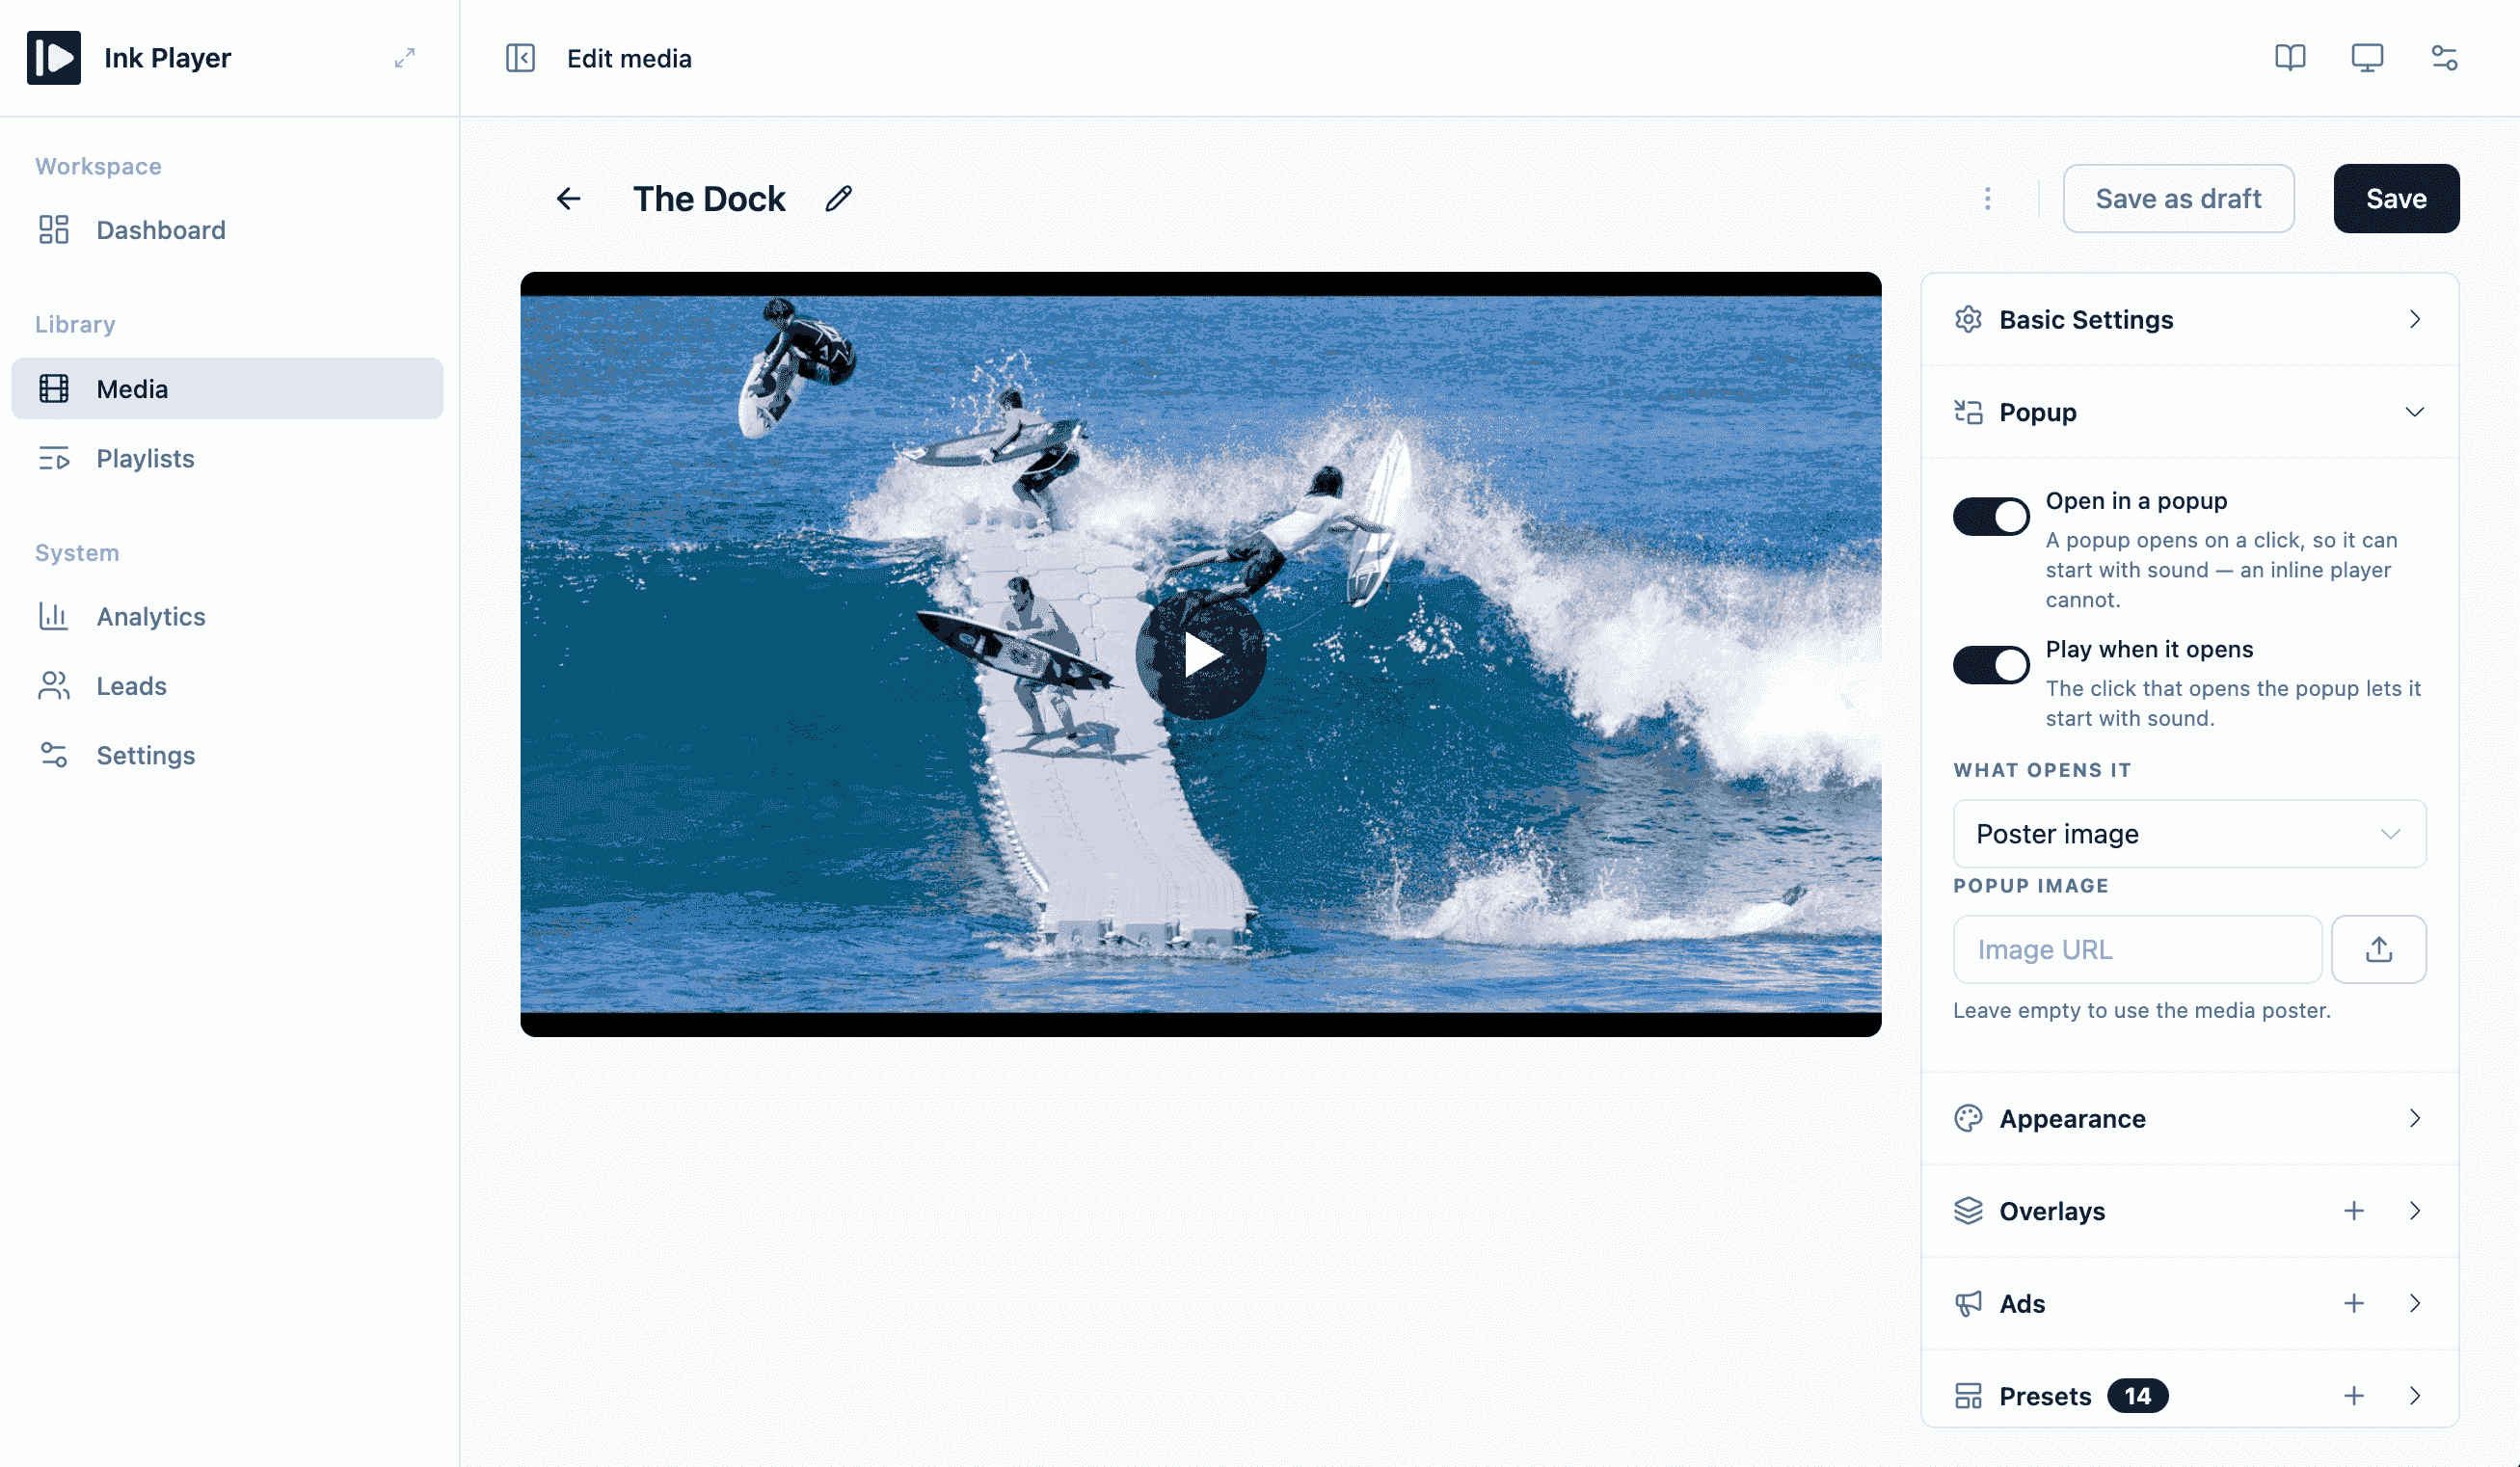
Task: Open Settings in the sidebar
Action: [x=227, y=756]
